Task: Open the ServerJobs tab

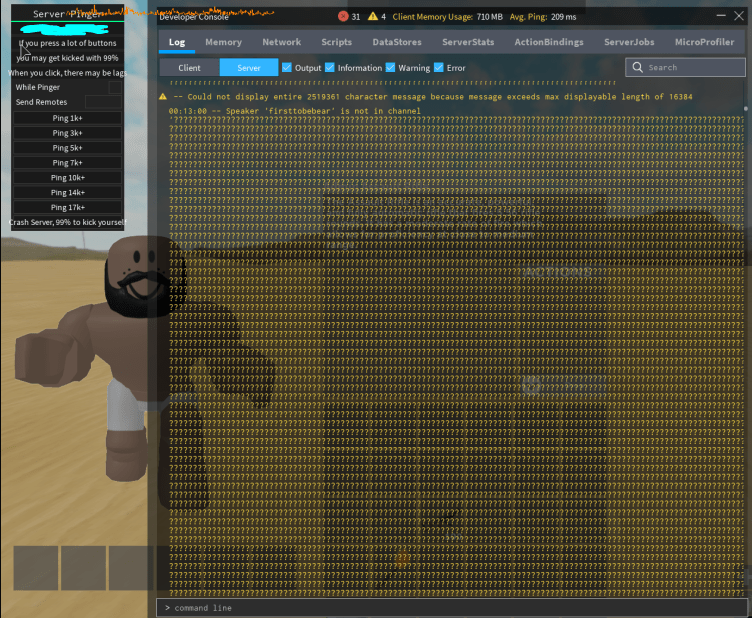Action: [629, 42]
